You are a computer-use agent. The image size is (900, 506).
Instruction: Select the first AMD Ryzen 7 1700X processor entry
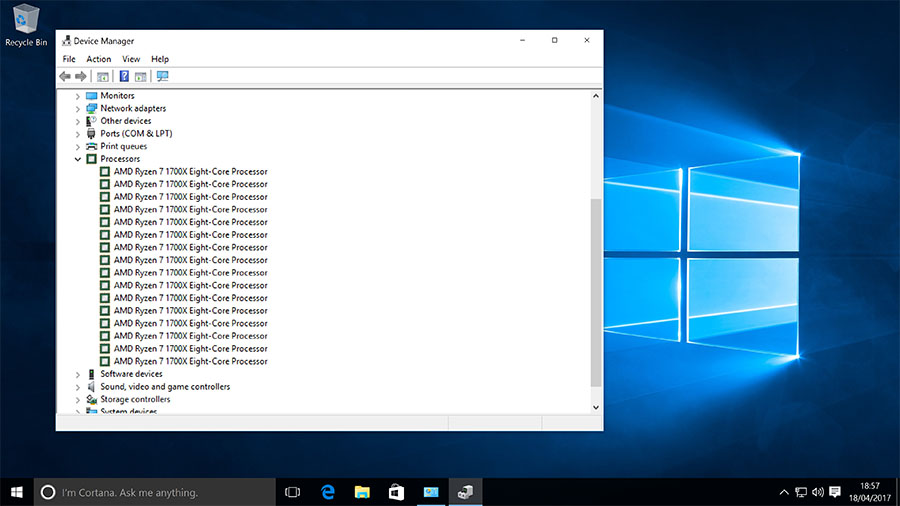click(191, 172)
